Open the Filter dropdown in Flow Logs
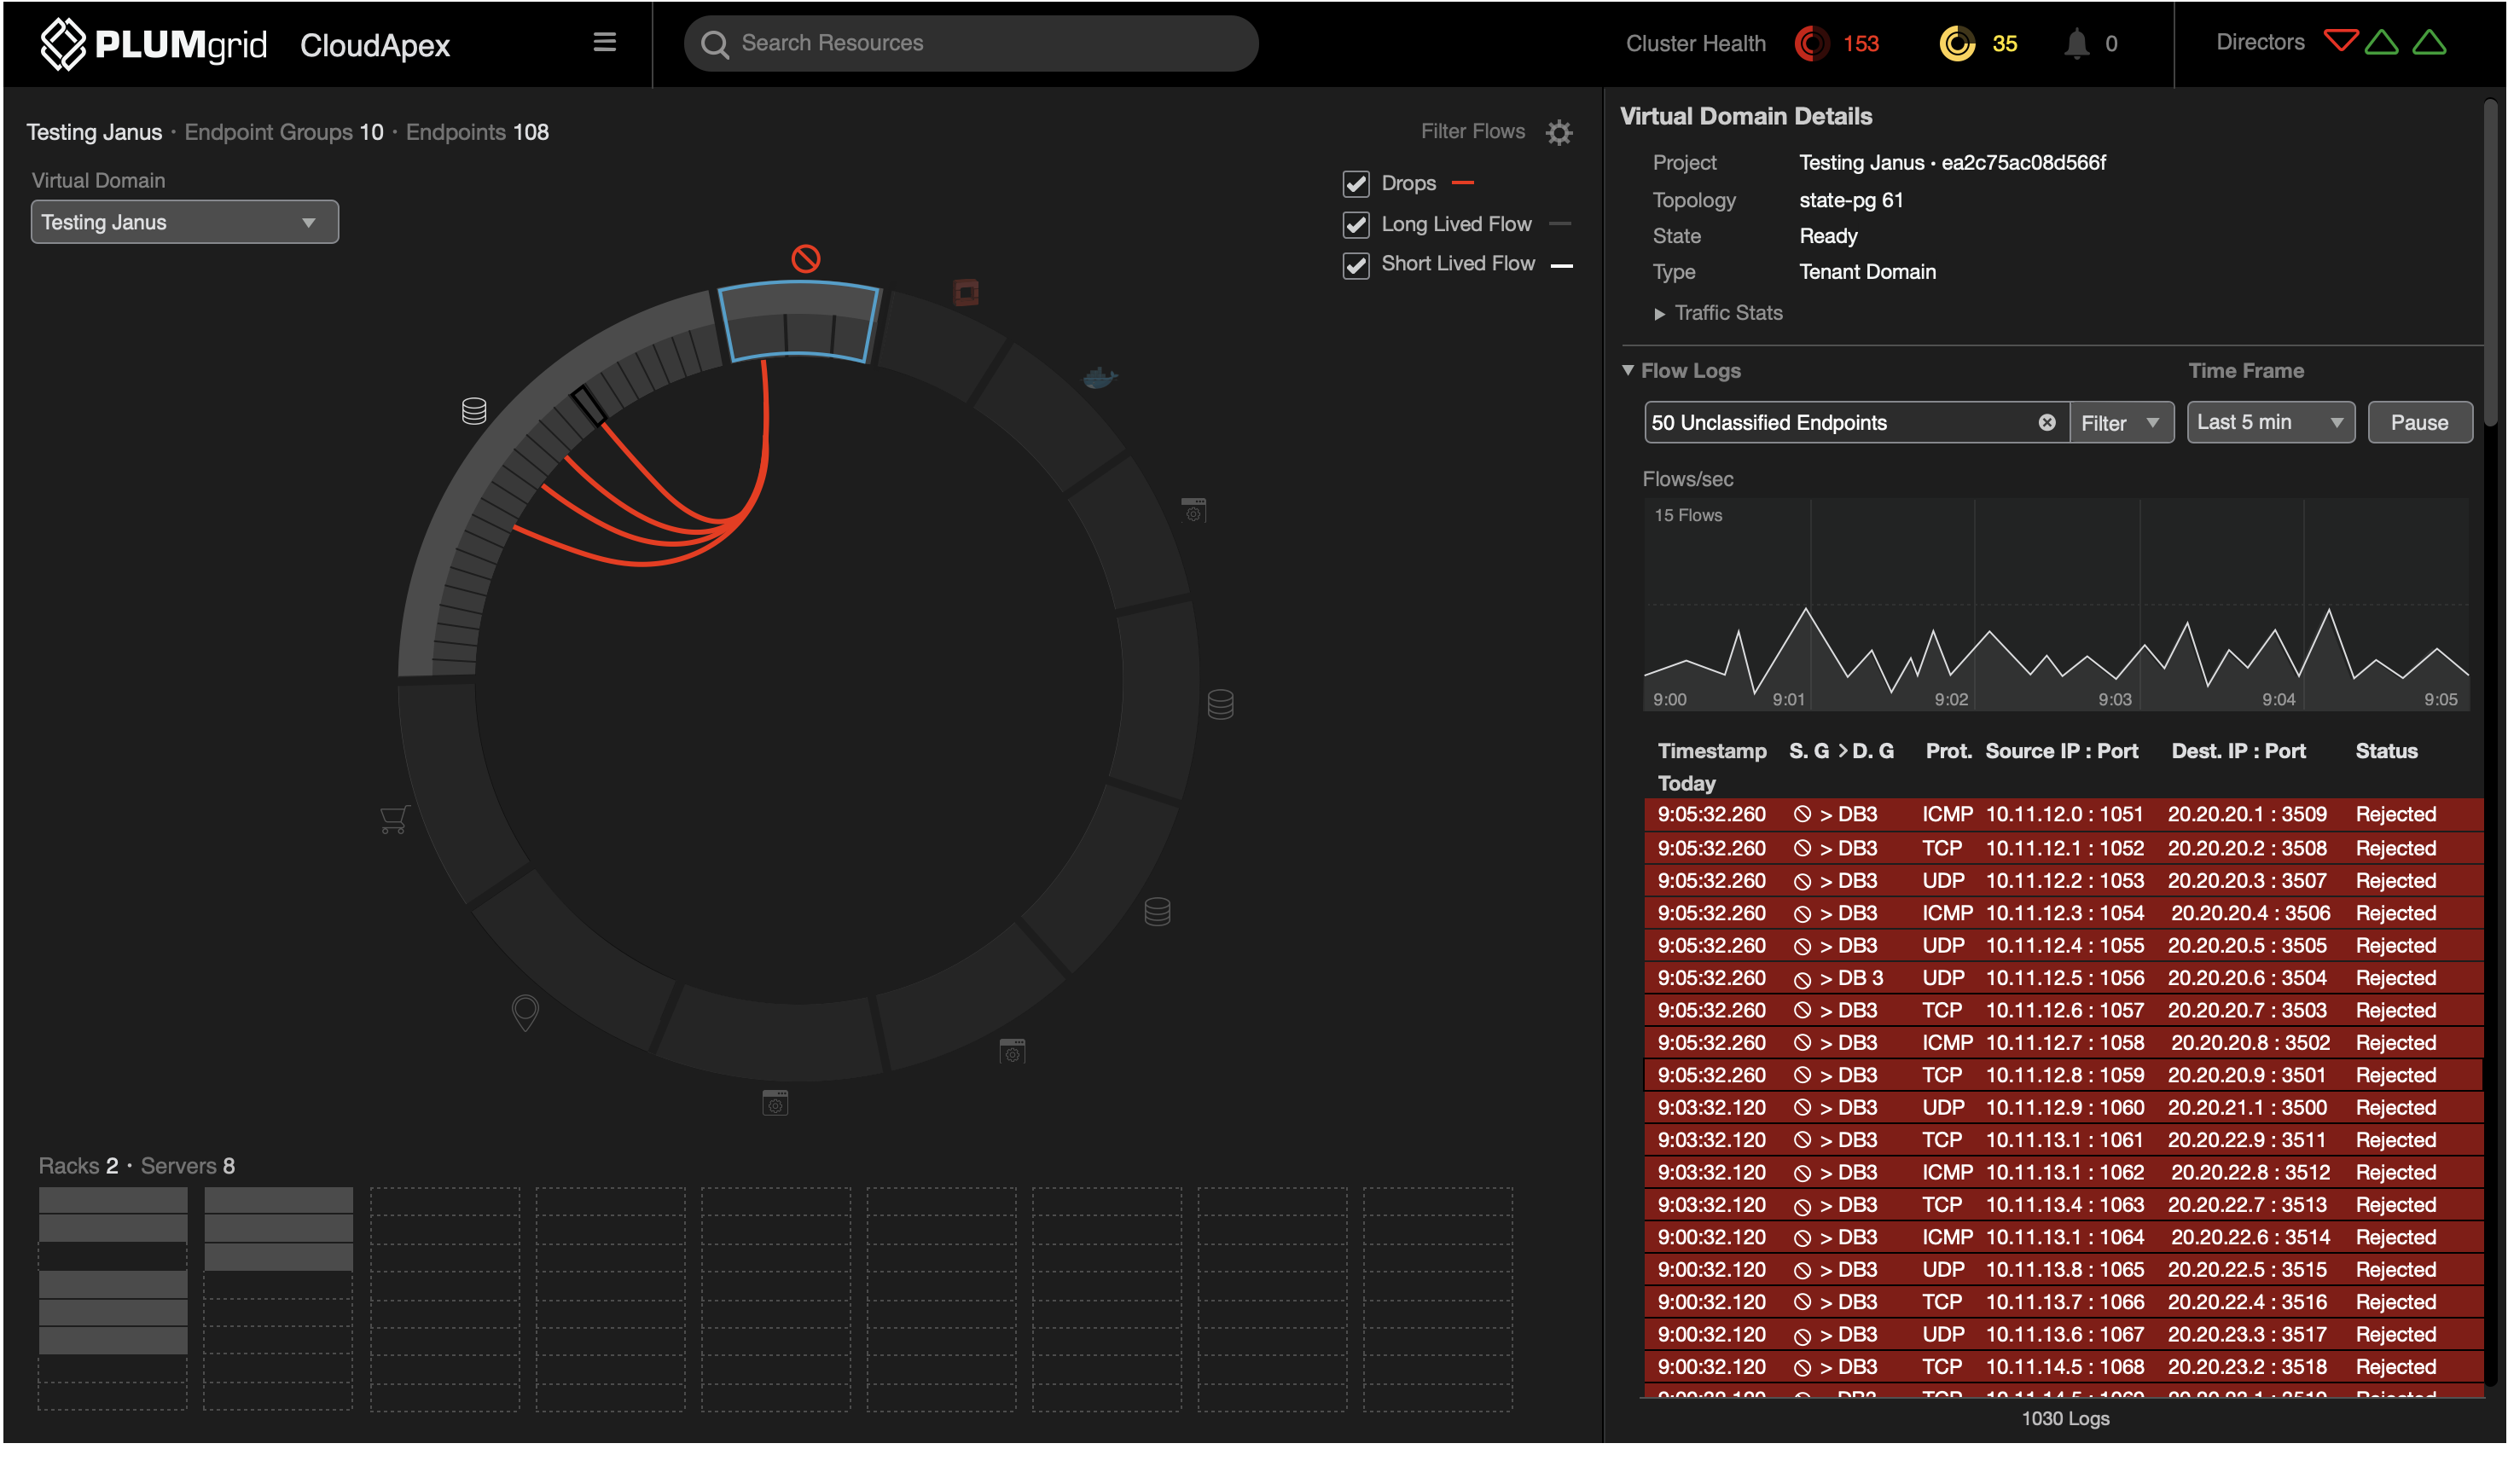The image size is (2508, 1484). [x=2121, y=423]
